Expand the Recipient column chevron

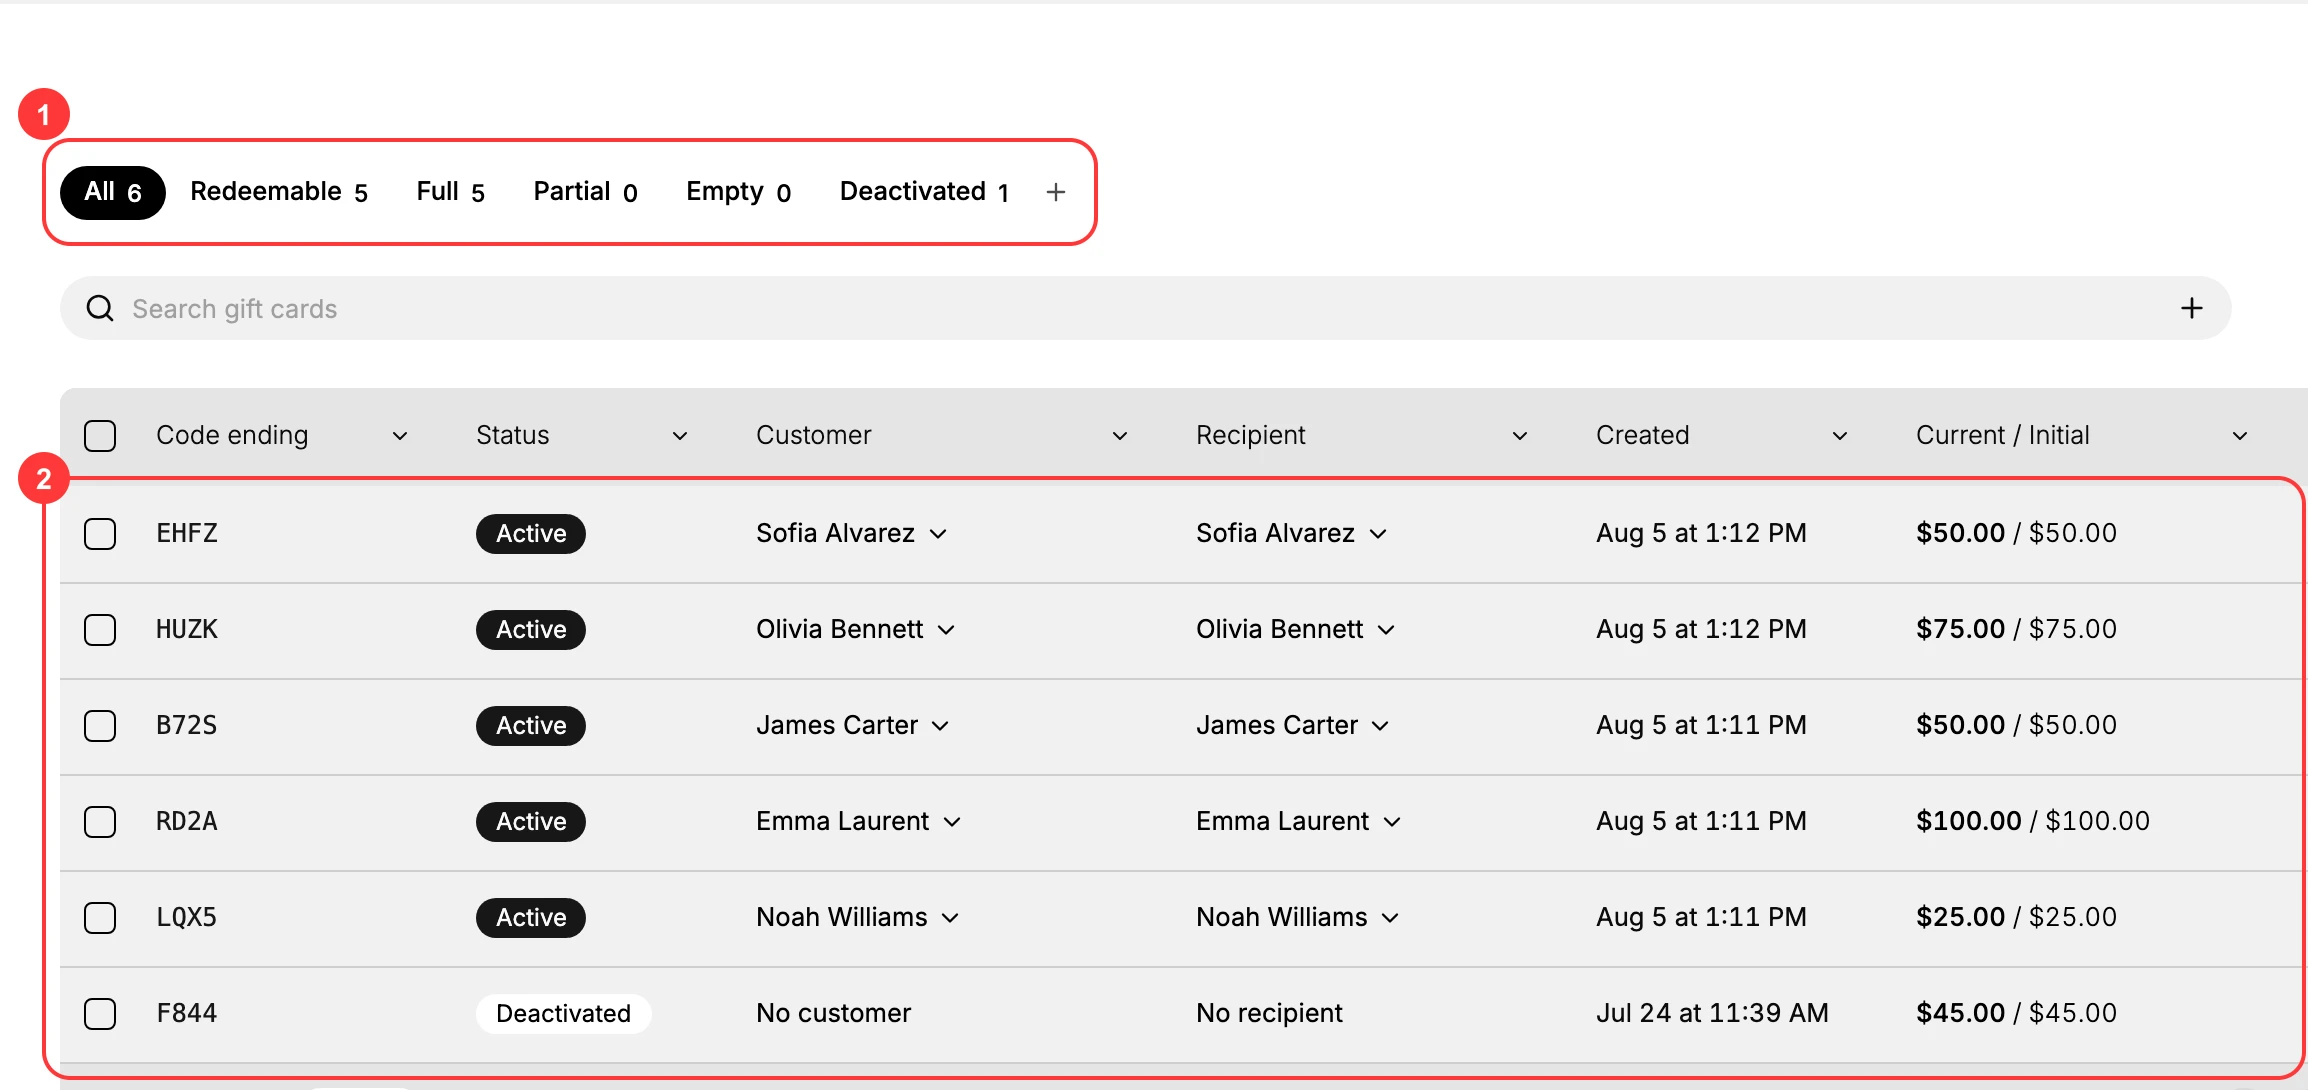point(1520,435)
